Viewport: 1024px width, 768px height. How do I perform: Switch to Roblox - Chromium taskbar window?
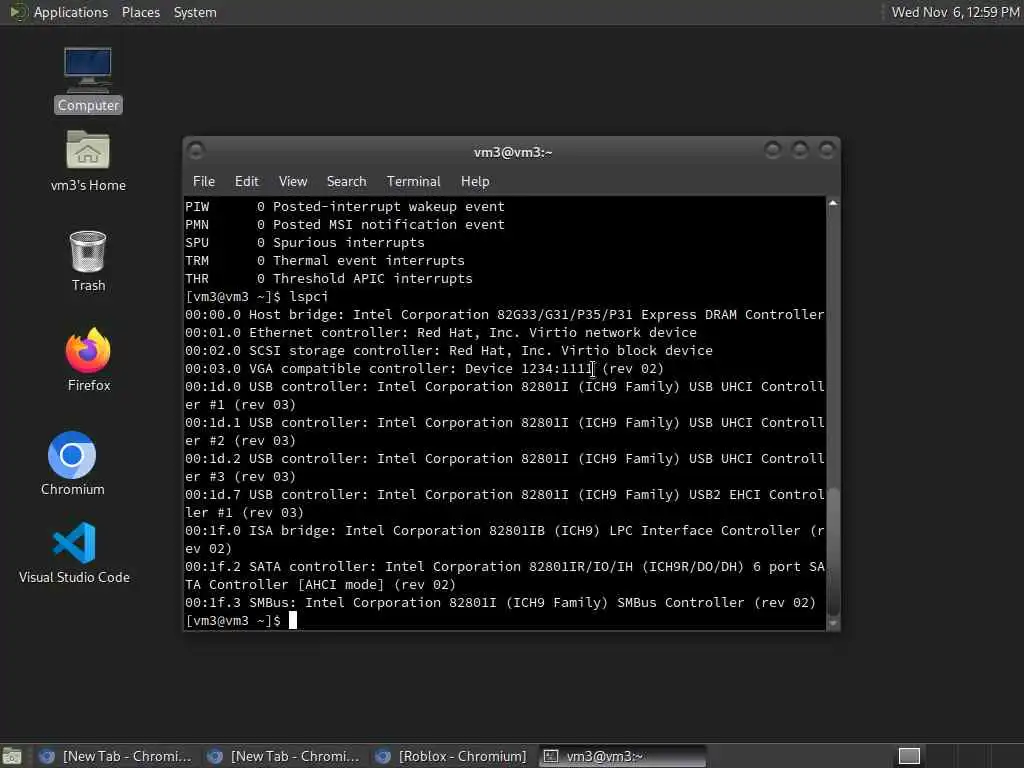(x=451, y=756)
